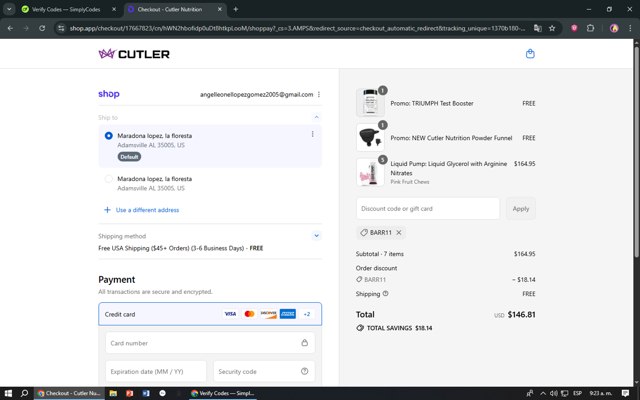Show the +2 more card brands

(x=307, y=314)
